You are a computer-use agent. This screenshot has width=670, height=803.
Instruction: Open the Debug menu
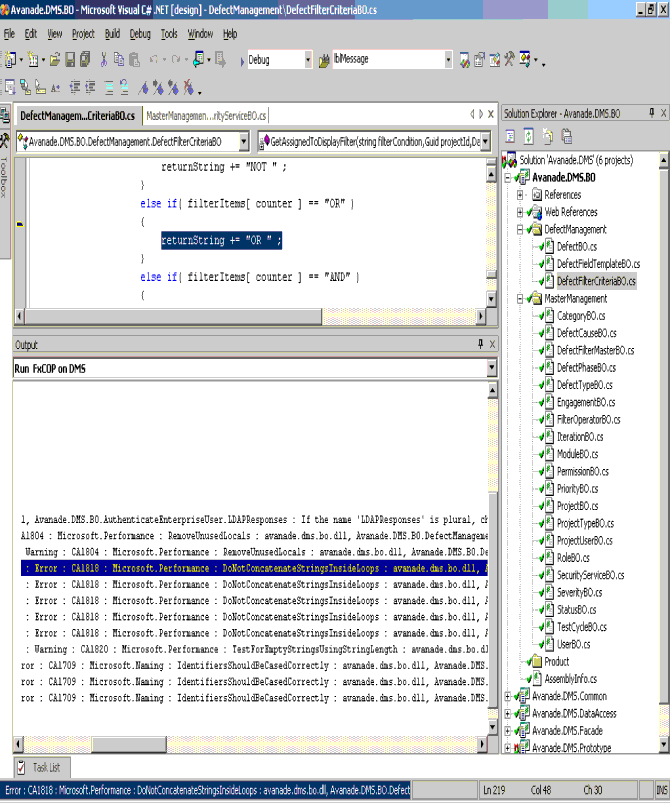[140, 34]
